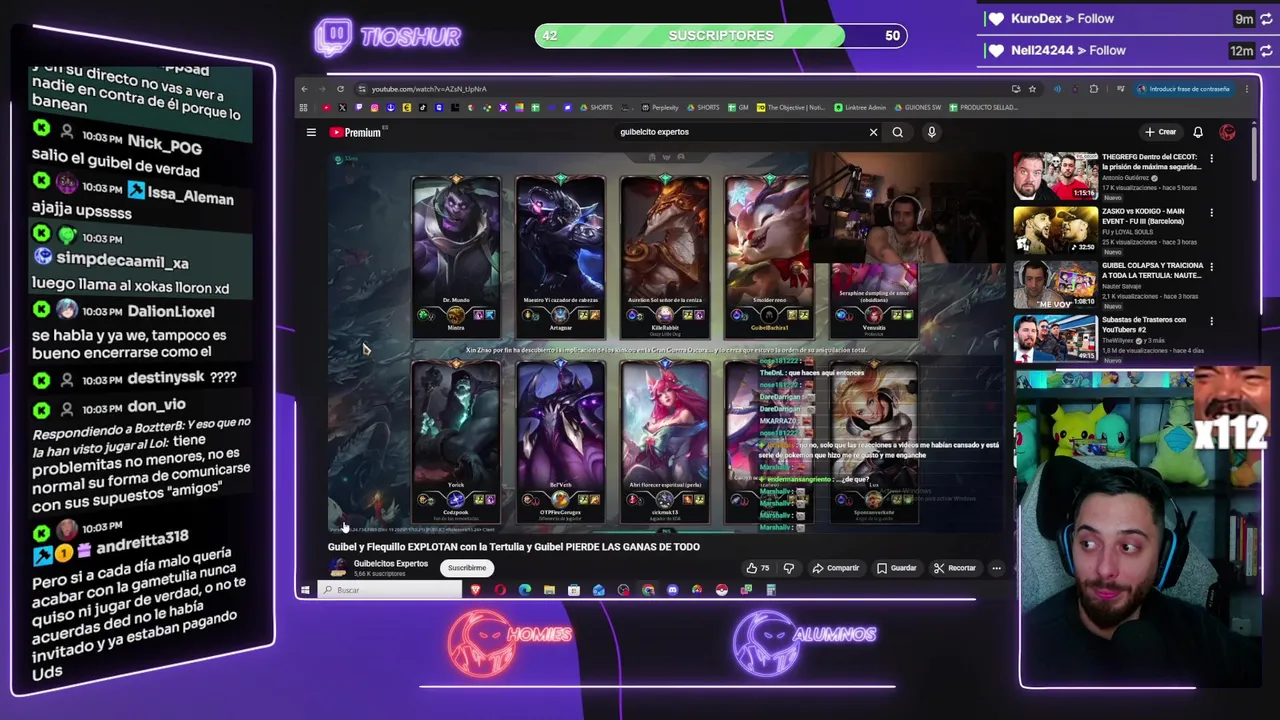Open the Pokeball app in the taskbar
The height and width of the screenshot is (720, 1280).
(721, 590)
